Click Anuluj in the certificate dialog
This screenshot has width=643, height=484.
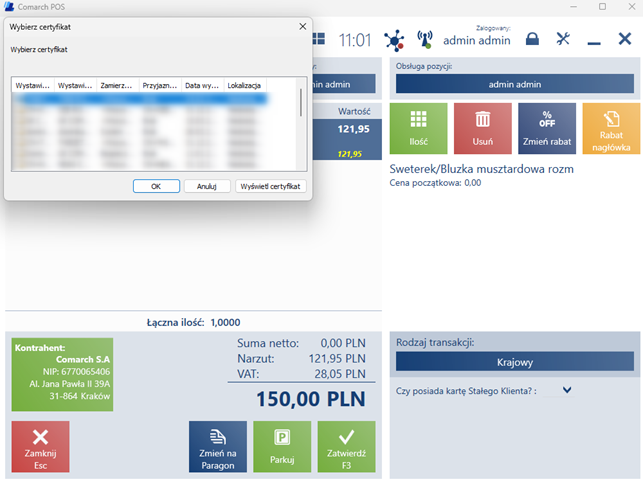207,186
